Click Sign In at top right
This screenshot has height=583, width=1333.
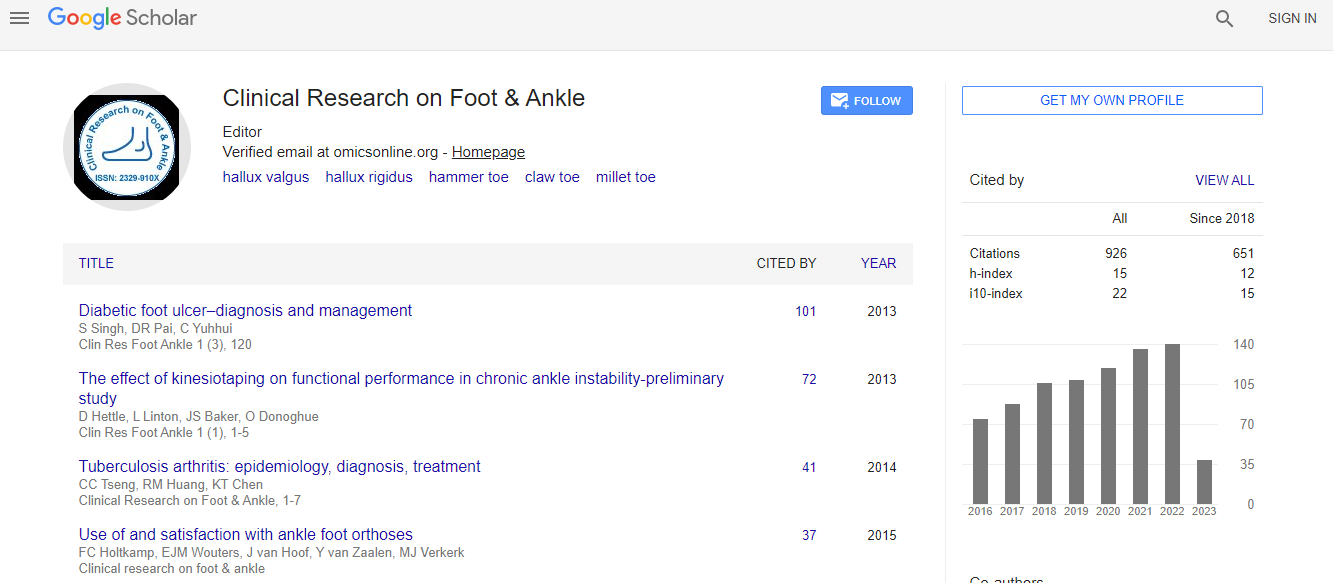1292,18
